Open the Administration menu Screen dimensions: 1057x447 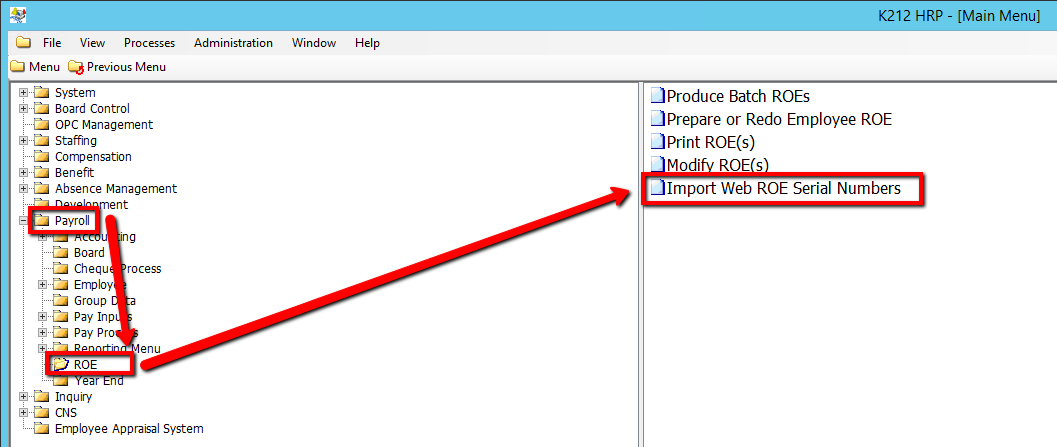(x=233, y=43)
